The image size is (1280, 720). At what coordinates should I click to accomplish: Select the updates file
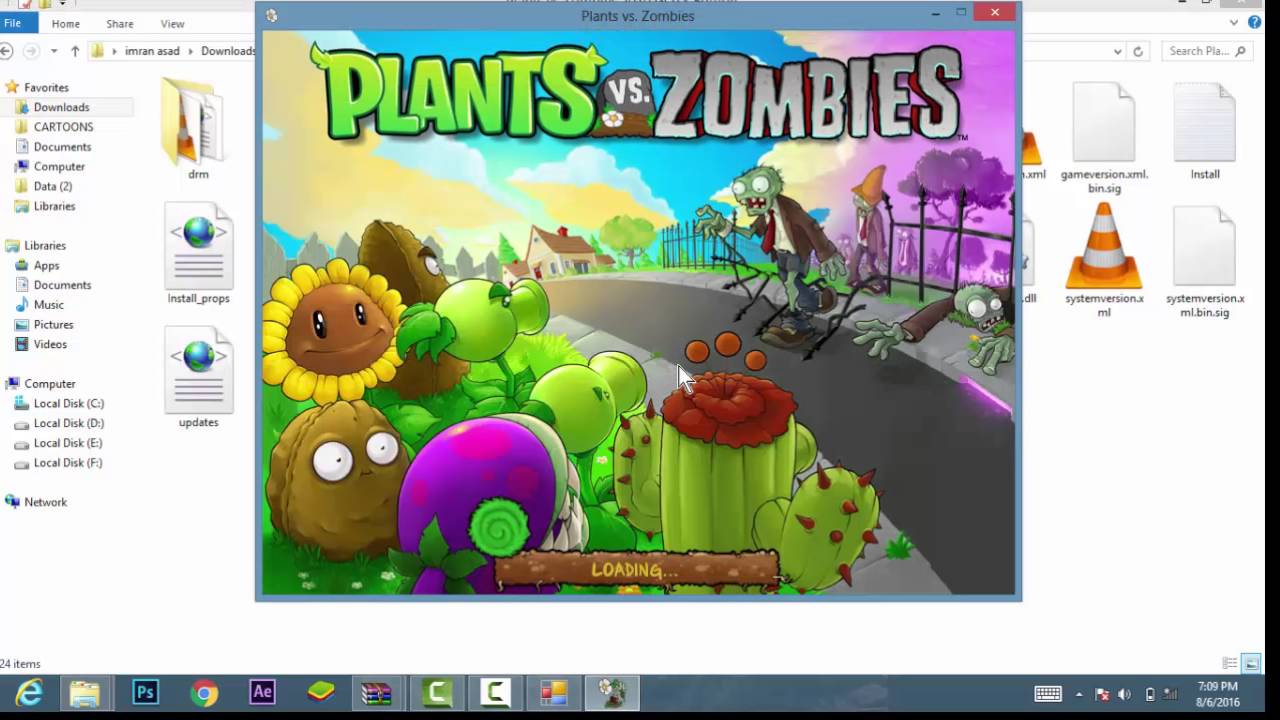pyautogui.click(x=198, y=378)
